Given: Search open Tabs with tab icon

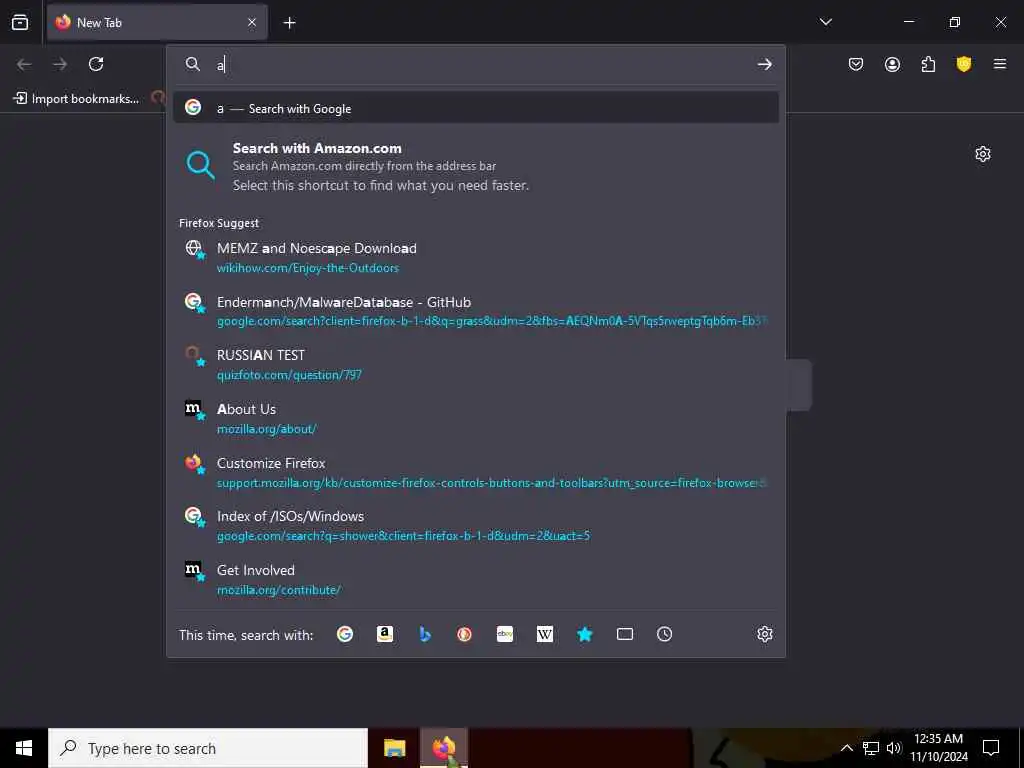Looking at the screenshot, I should click(x=624, y=634).
